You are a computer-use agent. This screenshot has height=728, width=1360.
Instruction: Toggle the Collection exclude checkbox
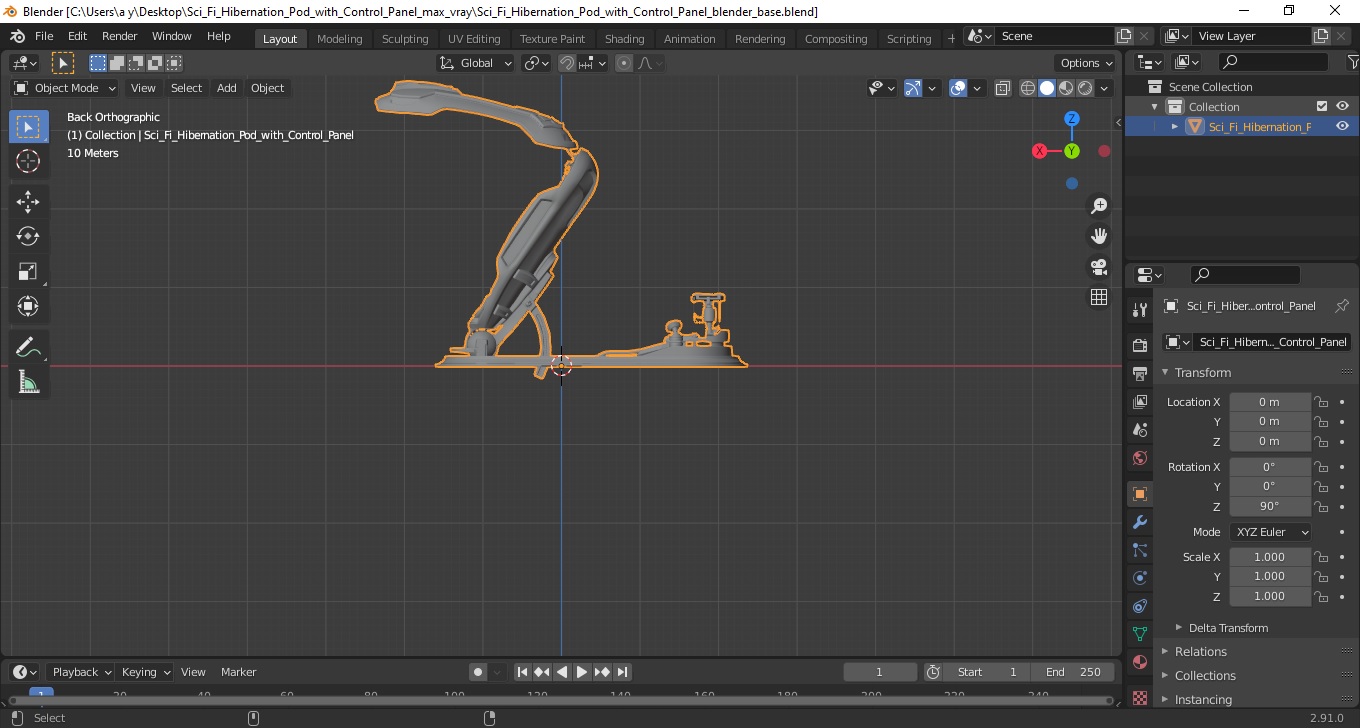click(1322, 106)
